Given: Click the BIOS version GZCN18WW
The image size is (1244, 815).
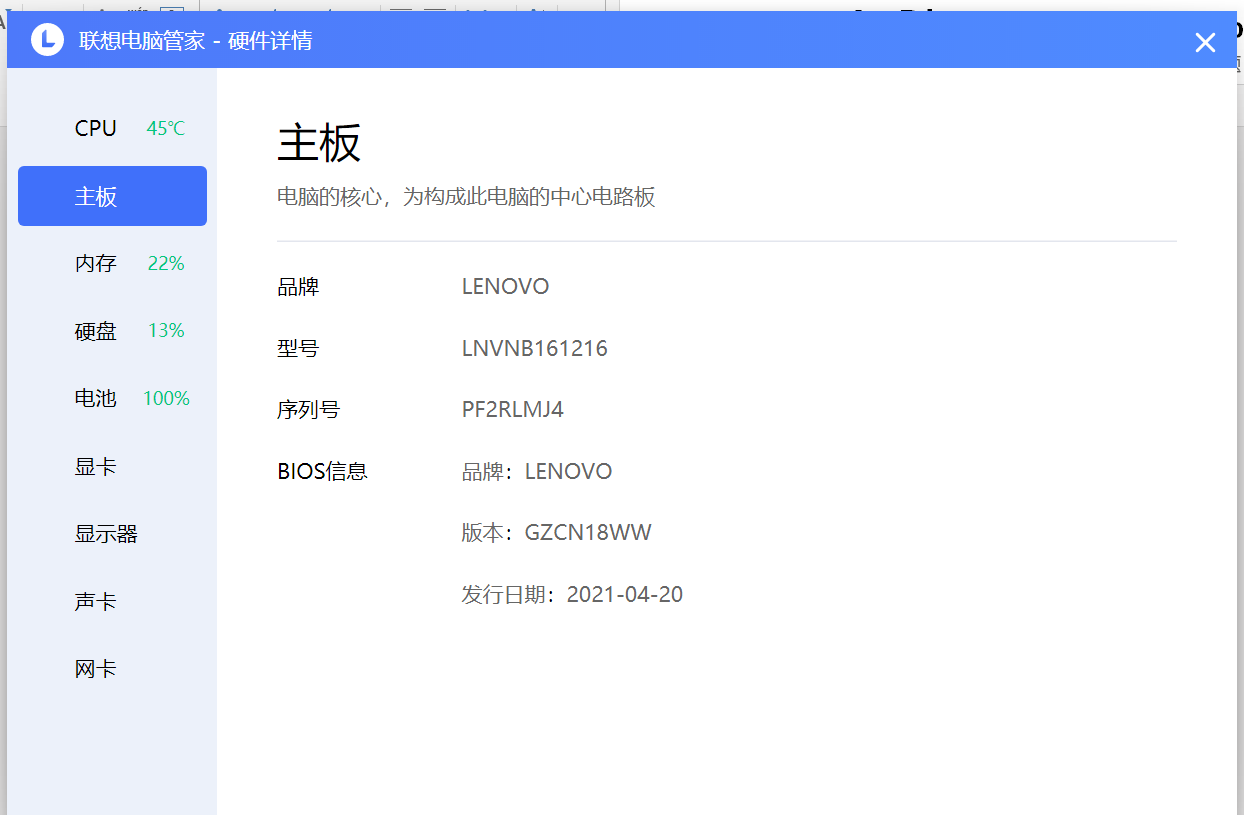Looking at the screenshot, I should [x=588, y=533].
